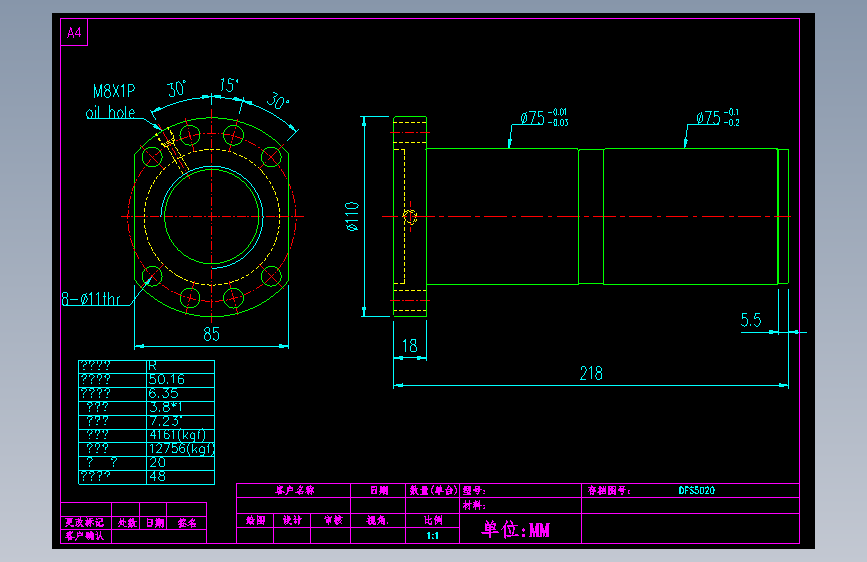Select the 更改标记 revision cell
The height and width of the screenshot is (562, 867).
pos(84,523)
